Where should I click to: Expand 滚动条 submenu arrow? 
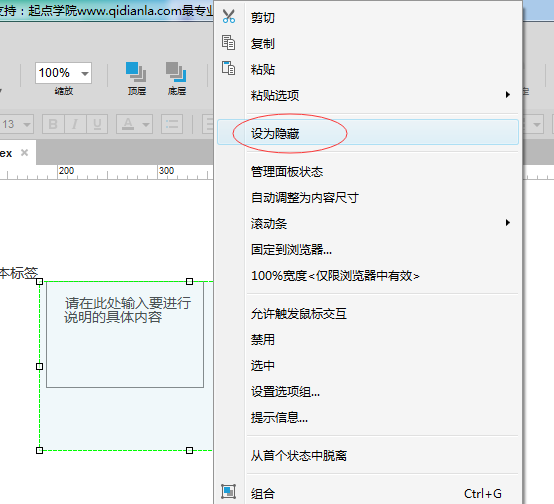coord(508,223)
